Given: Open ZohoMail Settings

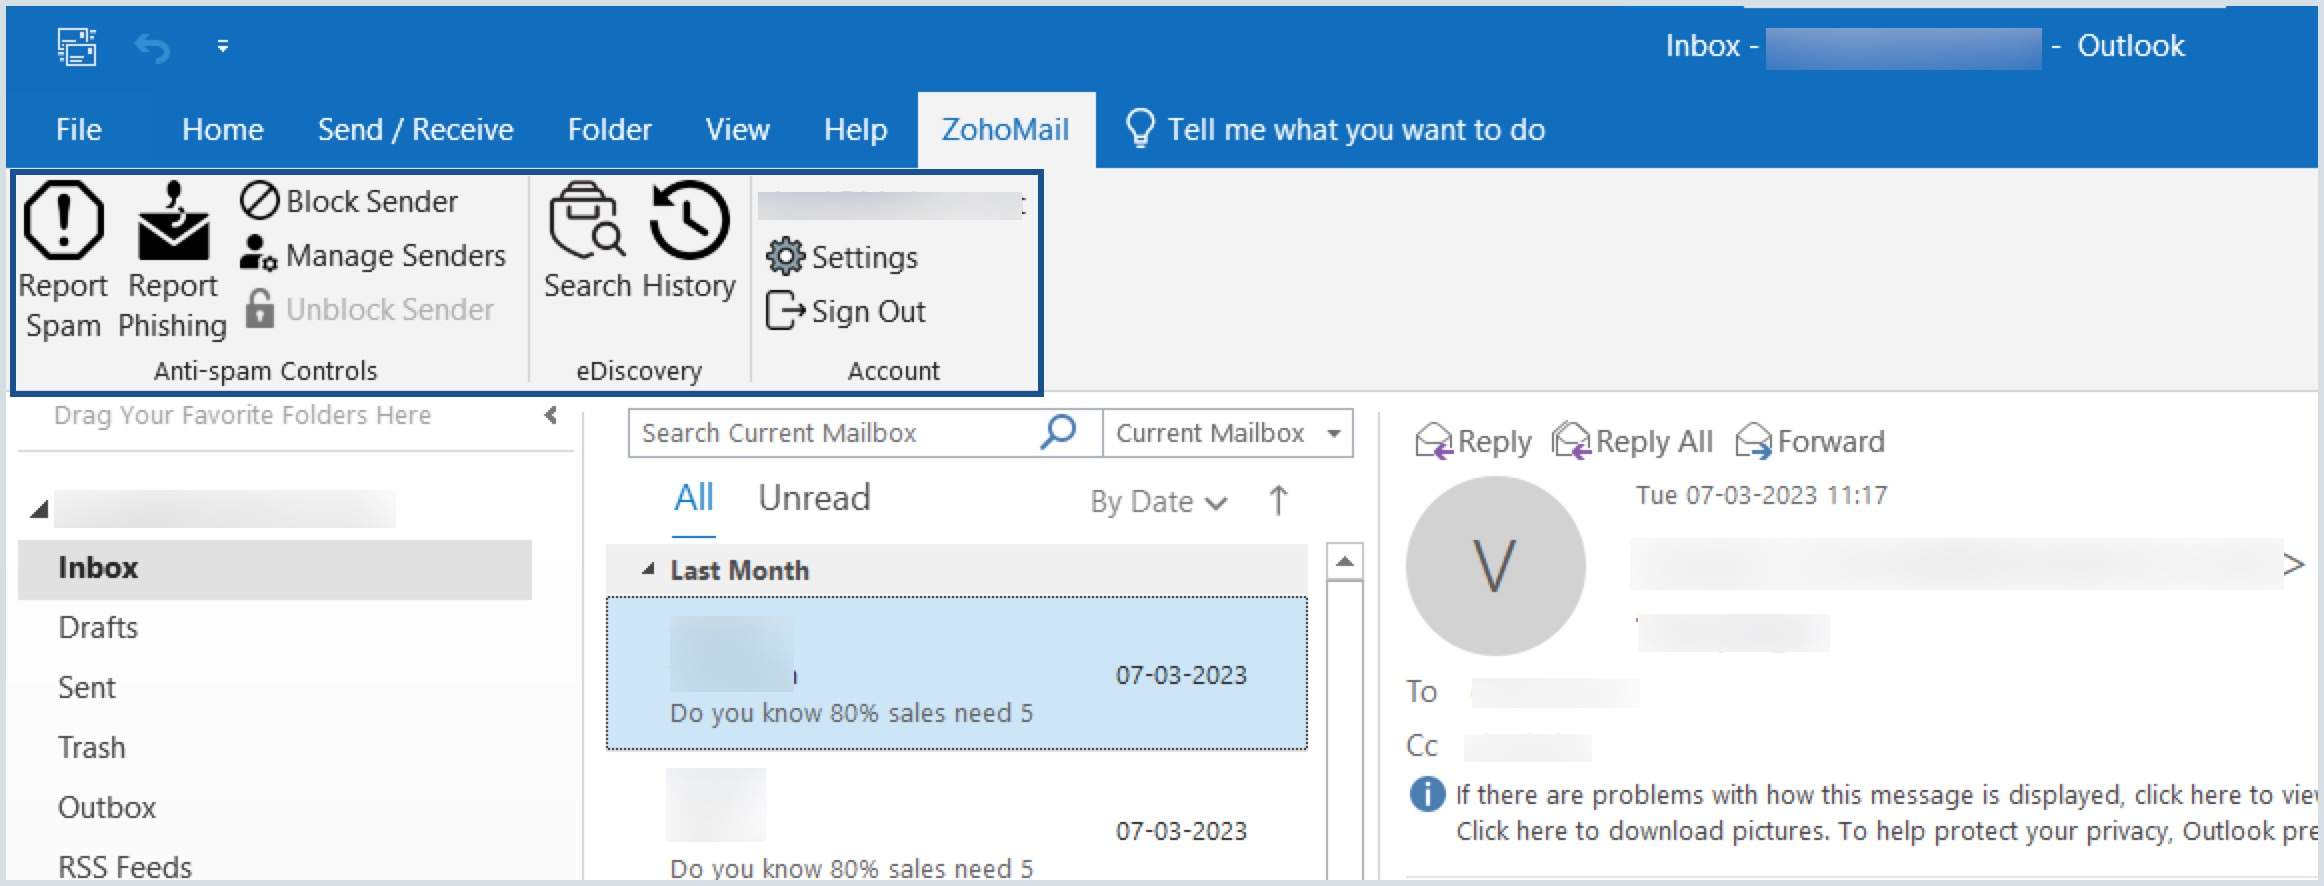Looking at the screenshot, I should (x=843, y=258).
